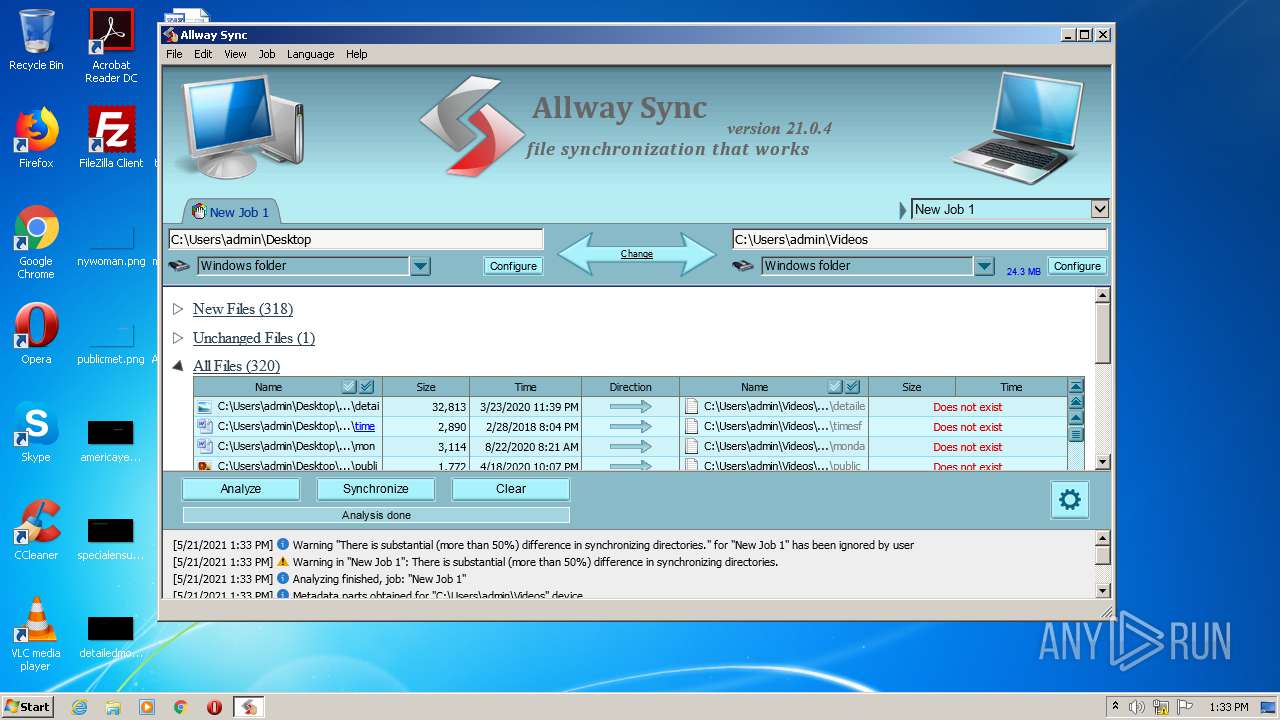The width and height of the screenshot is (1280, 720).
Task: Uncheck all in right Name column header
Action: click(835, 387)
